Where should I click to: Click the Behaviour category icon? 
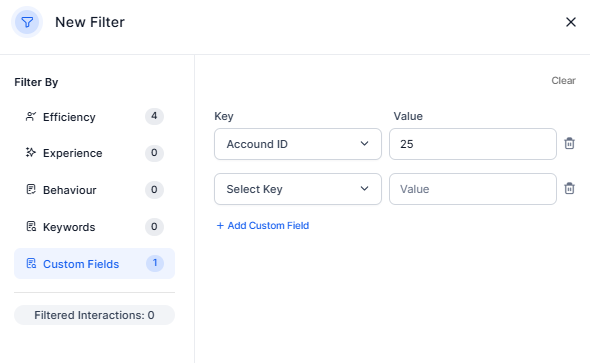tap(31, 189)
